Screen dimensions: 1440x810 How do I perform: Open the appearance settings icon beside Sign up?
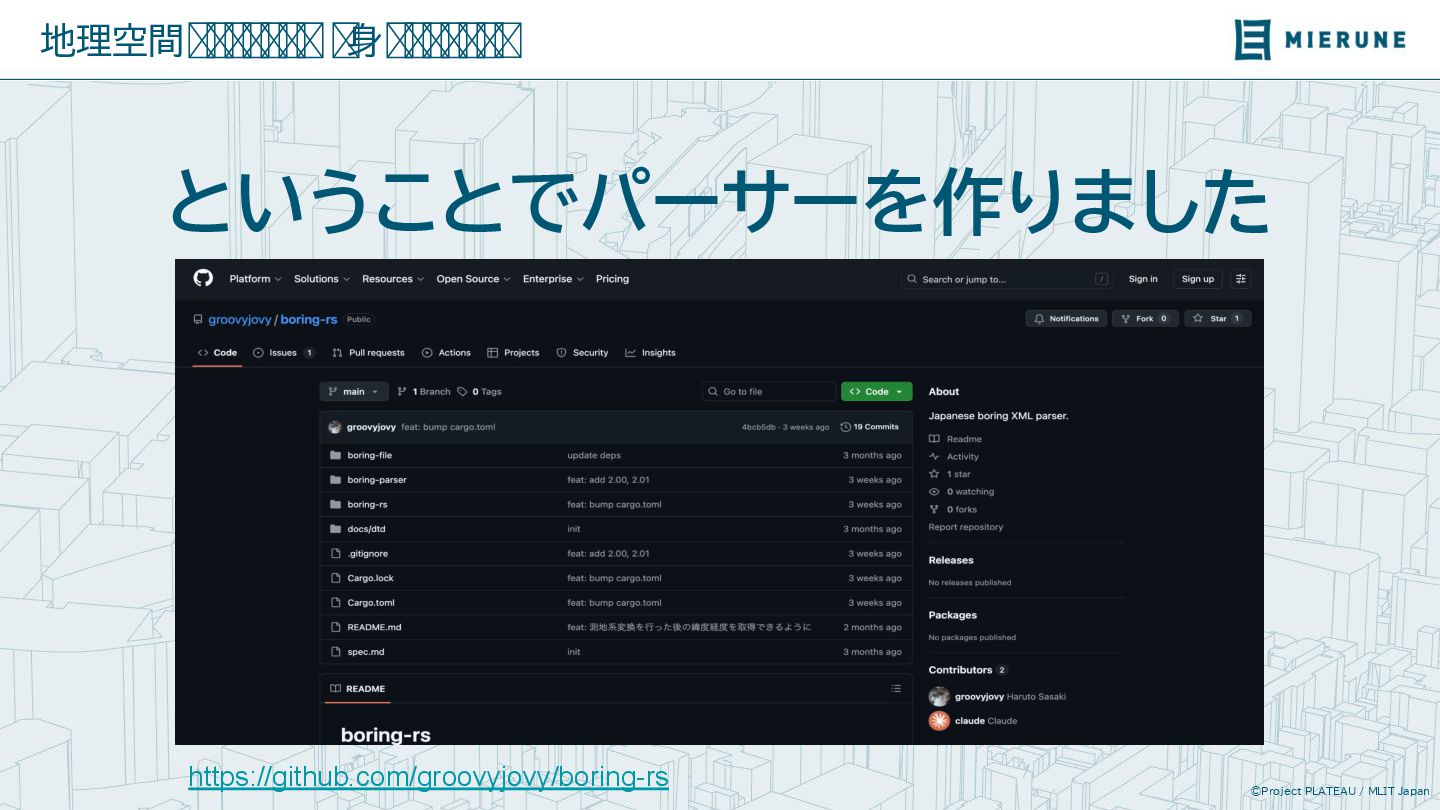(1241, 279)
